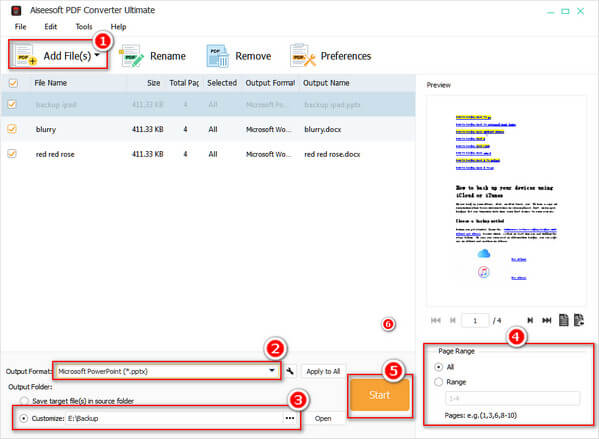599x439 pixels.
Task: Click the browse ellipsis button
Action: (x=290, y=418)
